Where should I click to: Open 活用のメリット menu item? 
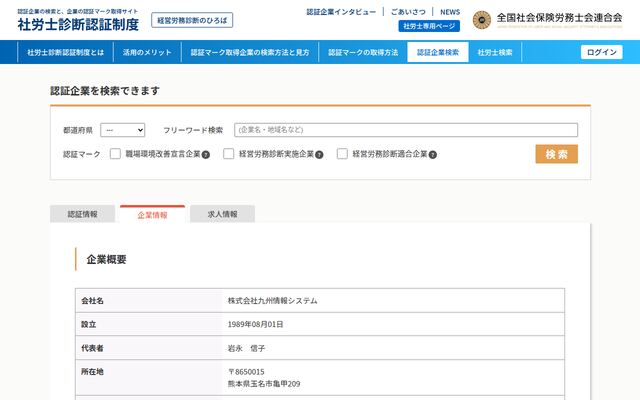click(147, 52)
